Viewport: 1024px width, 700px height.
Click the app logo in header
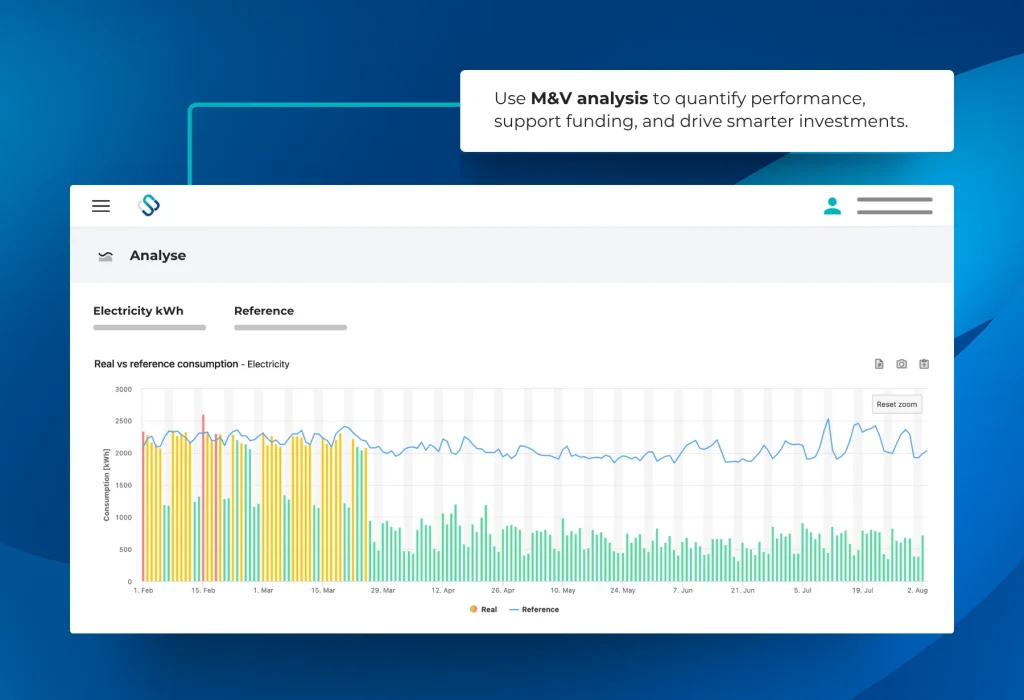click(149, 206)
